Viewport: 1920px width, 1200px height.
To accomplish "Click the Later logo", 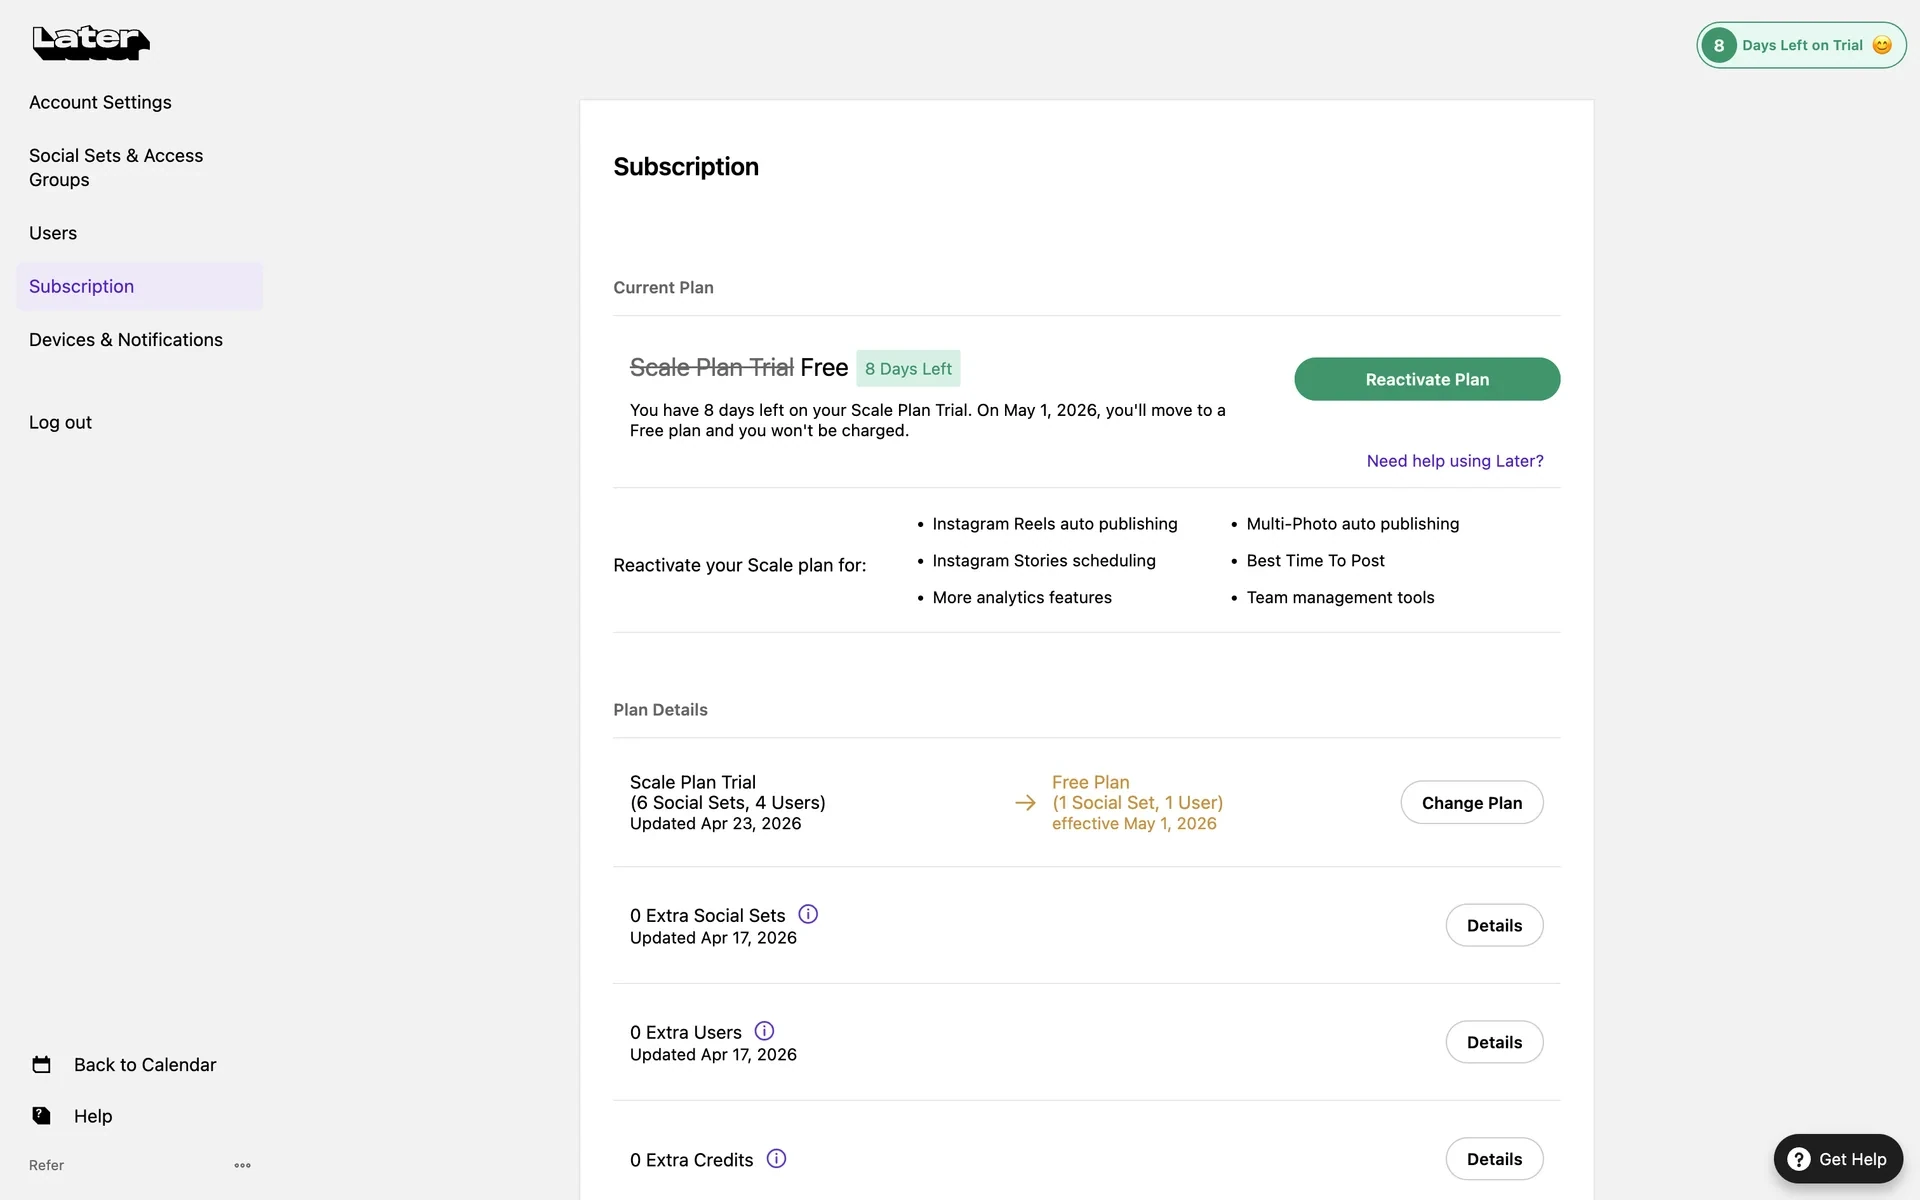I will 91,43.
